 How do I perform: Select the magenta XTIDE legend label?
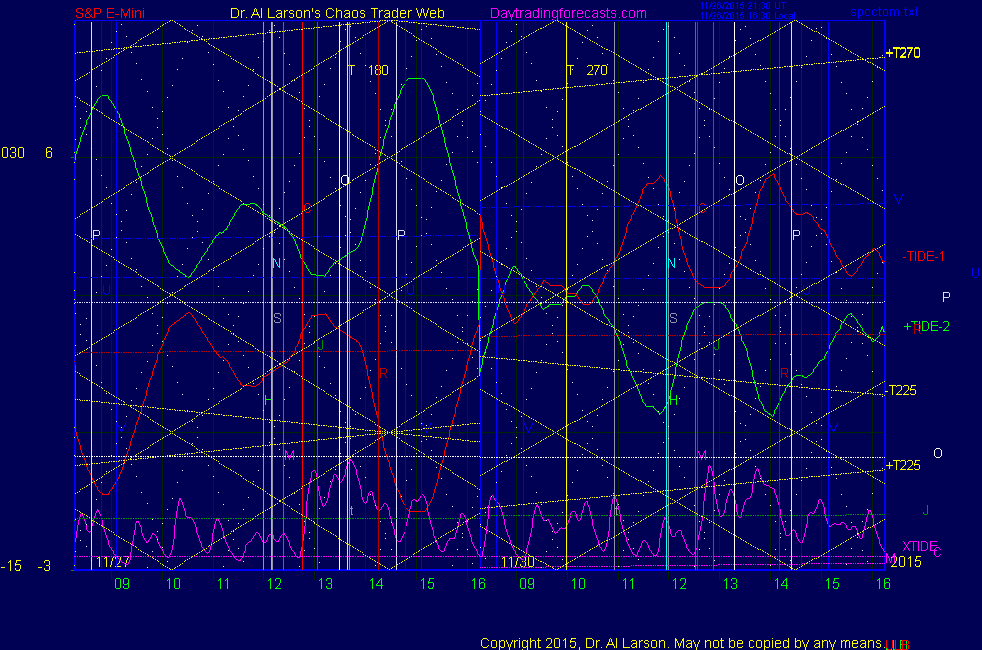(x=920, y=546)
